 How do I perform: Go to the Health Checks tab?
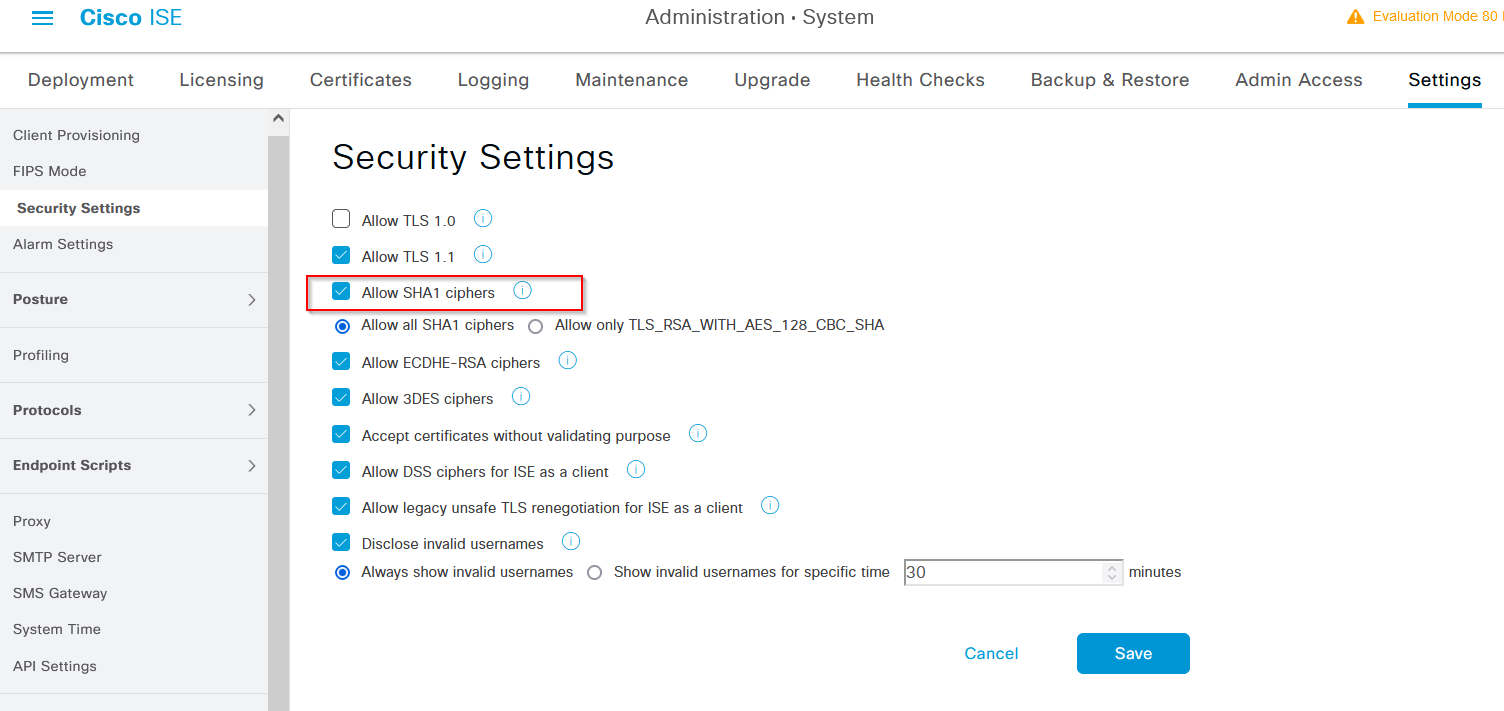click(x=920, y=80)
